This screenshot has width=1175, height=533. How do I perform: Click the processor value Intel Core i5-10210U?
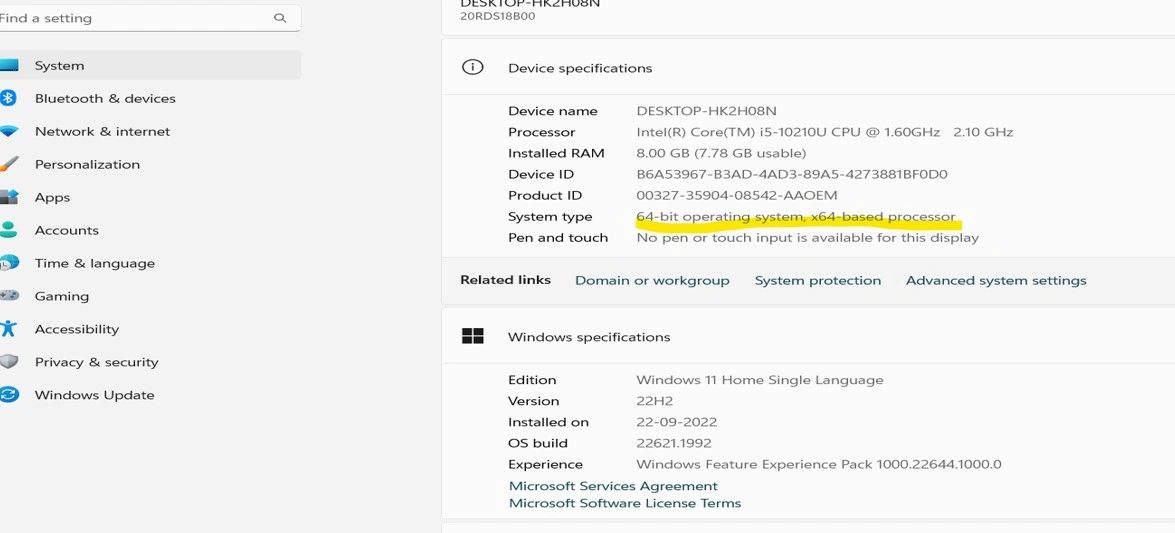click(824, 132)
